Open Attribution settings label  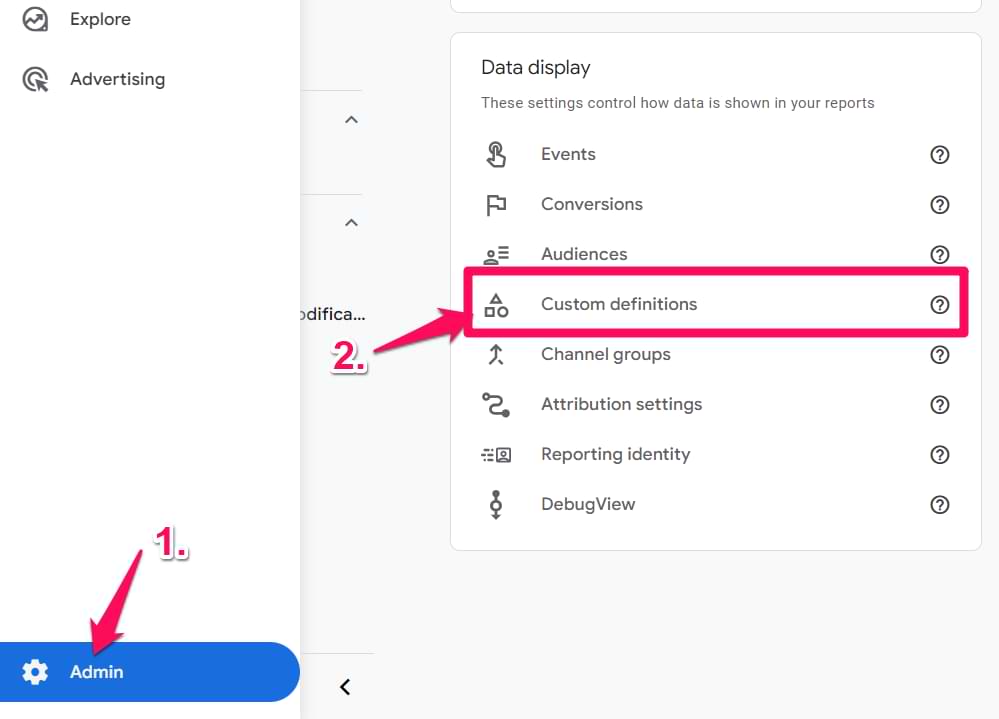pos(621,404)
